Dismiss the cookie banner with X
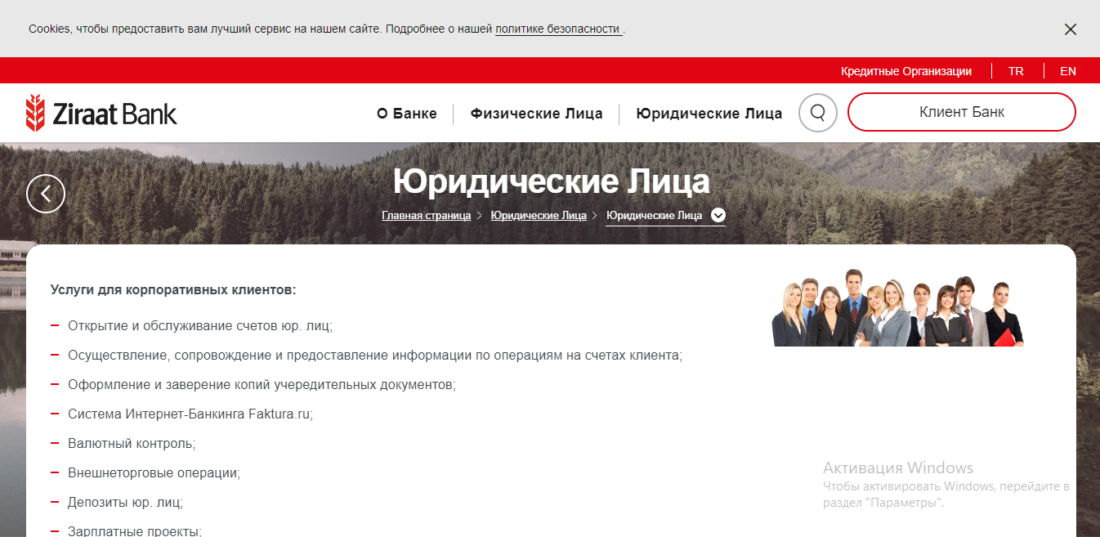Viewport: 1100px width, 537px height. pos(1070,29)
